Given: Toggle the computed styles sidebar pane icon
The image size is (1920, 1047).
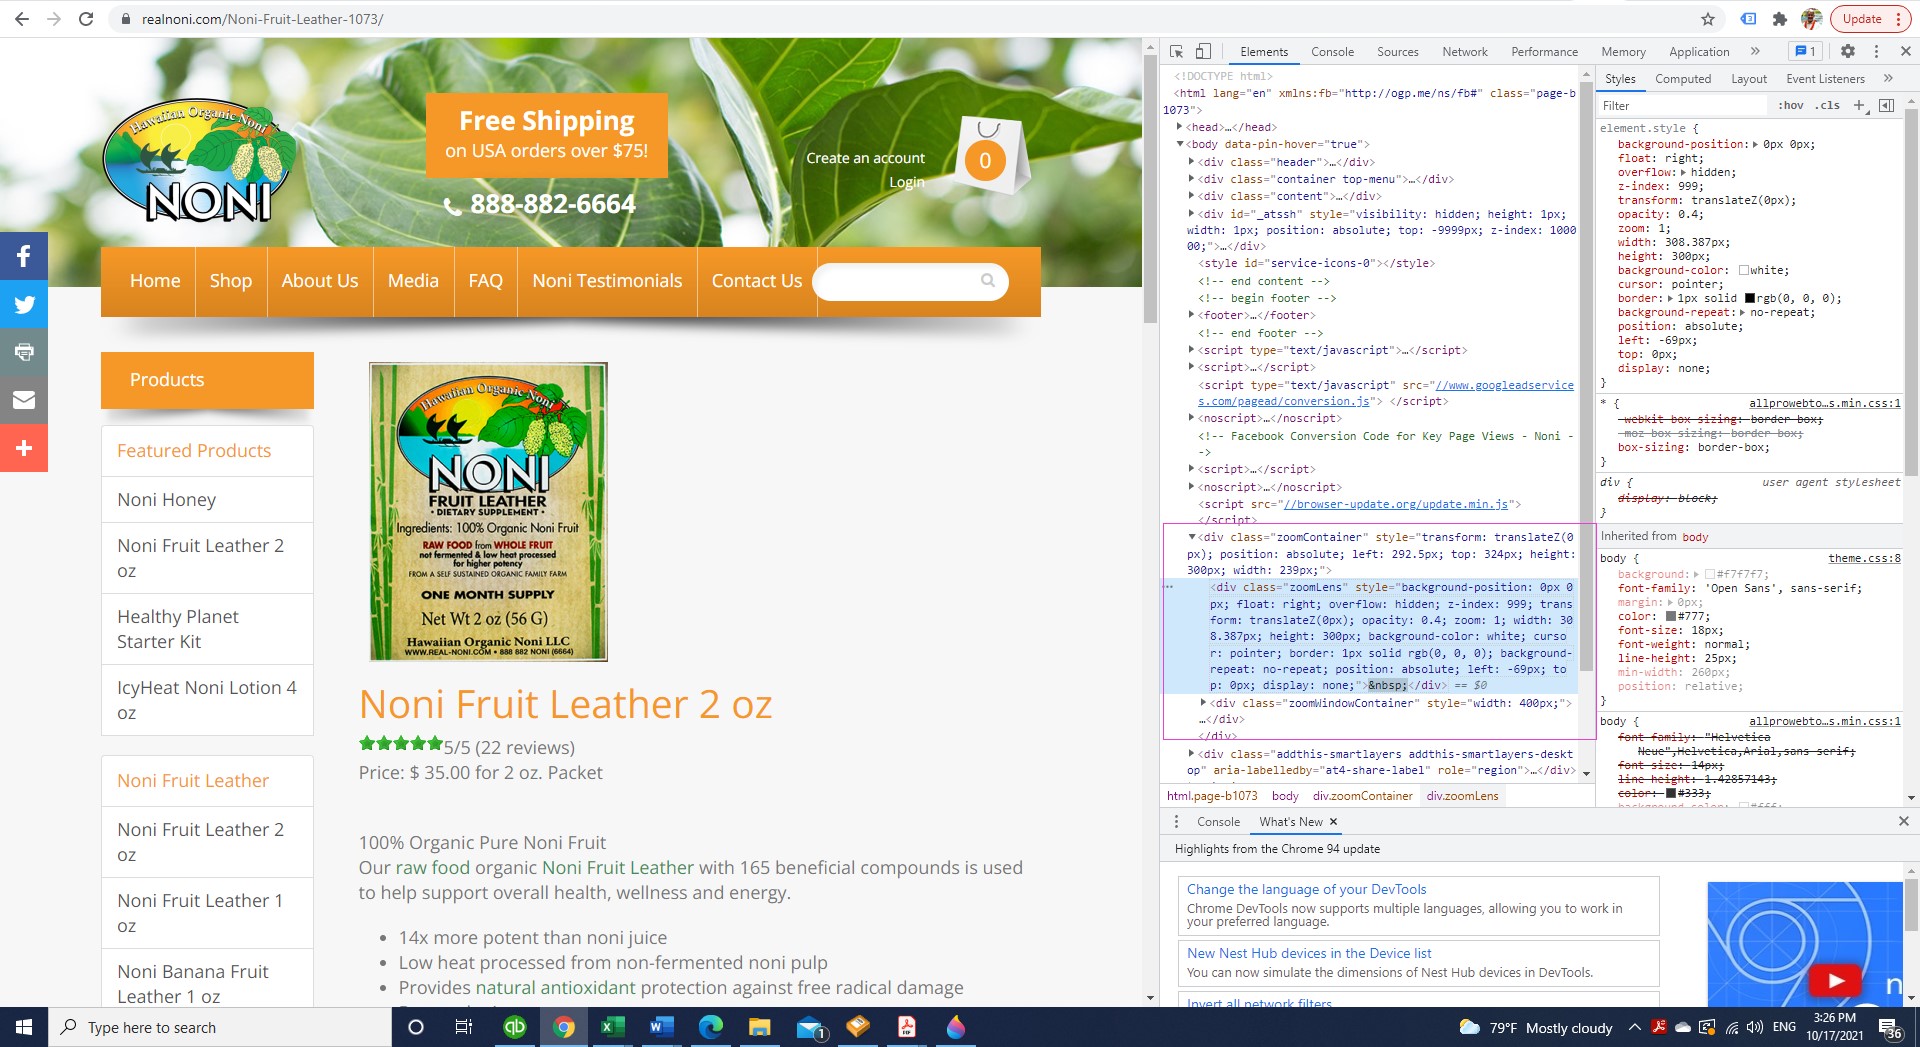Looking at the screenshot, I should pyautogui.click(x=1887, y=105).
